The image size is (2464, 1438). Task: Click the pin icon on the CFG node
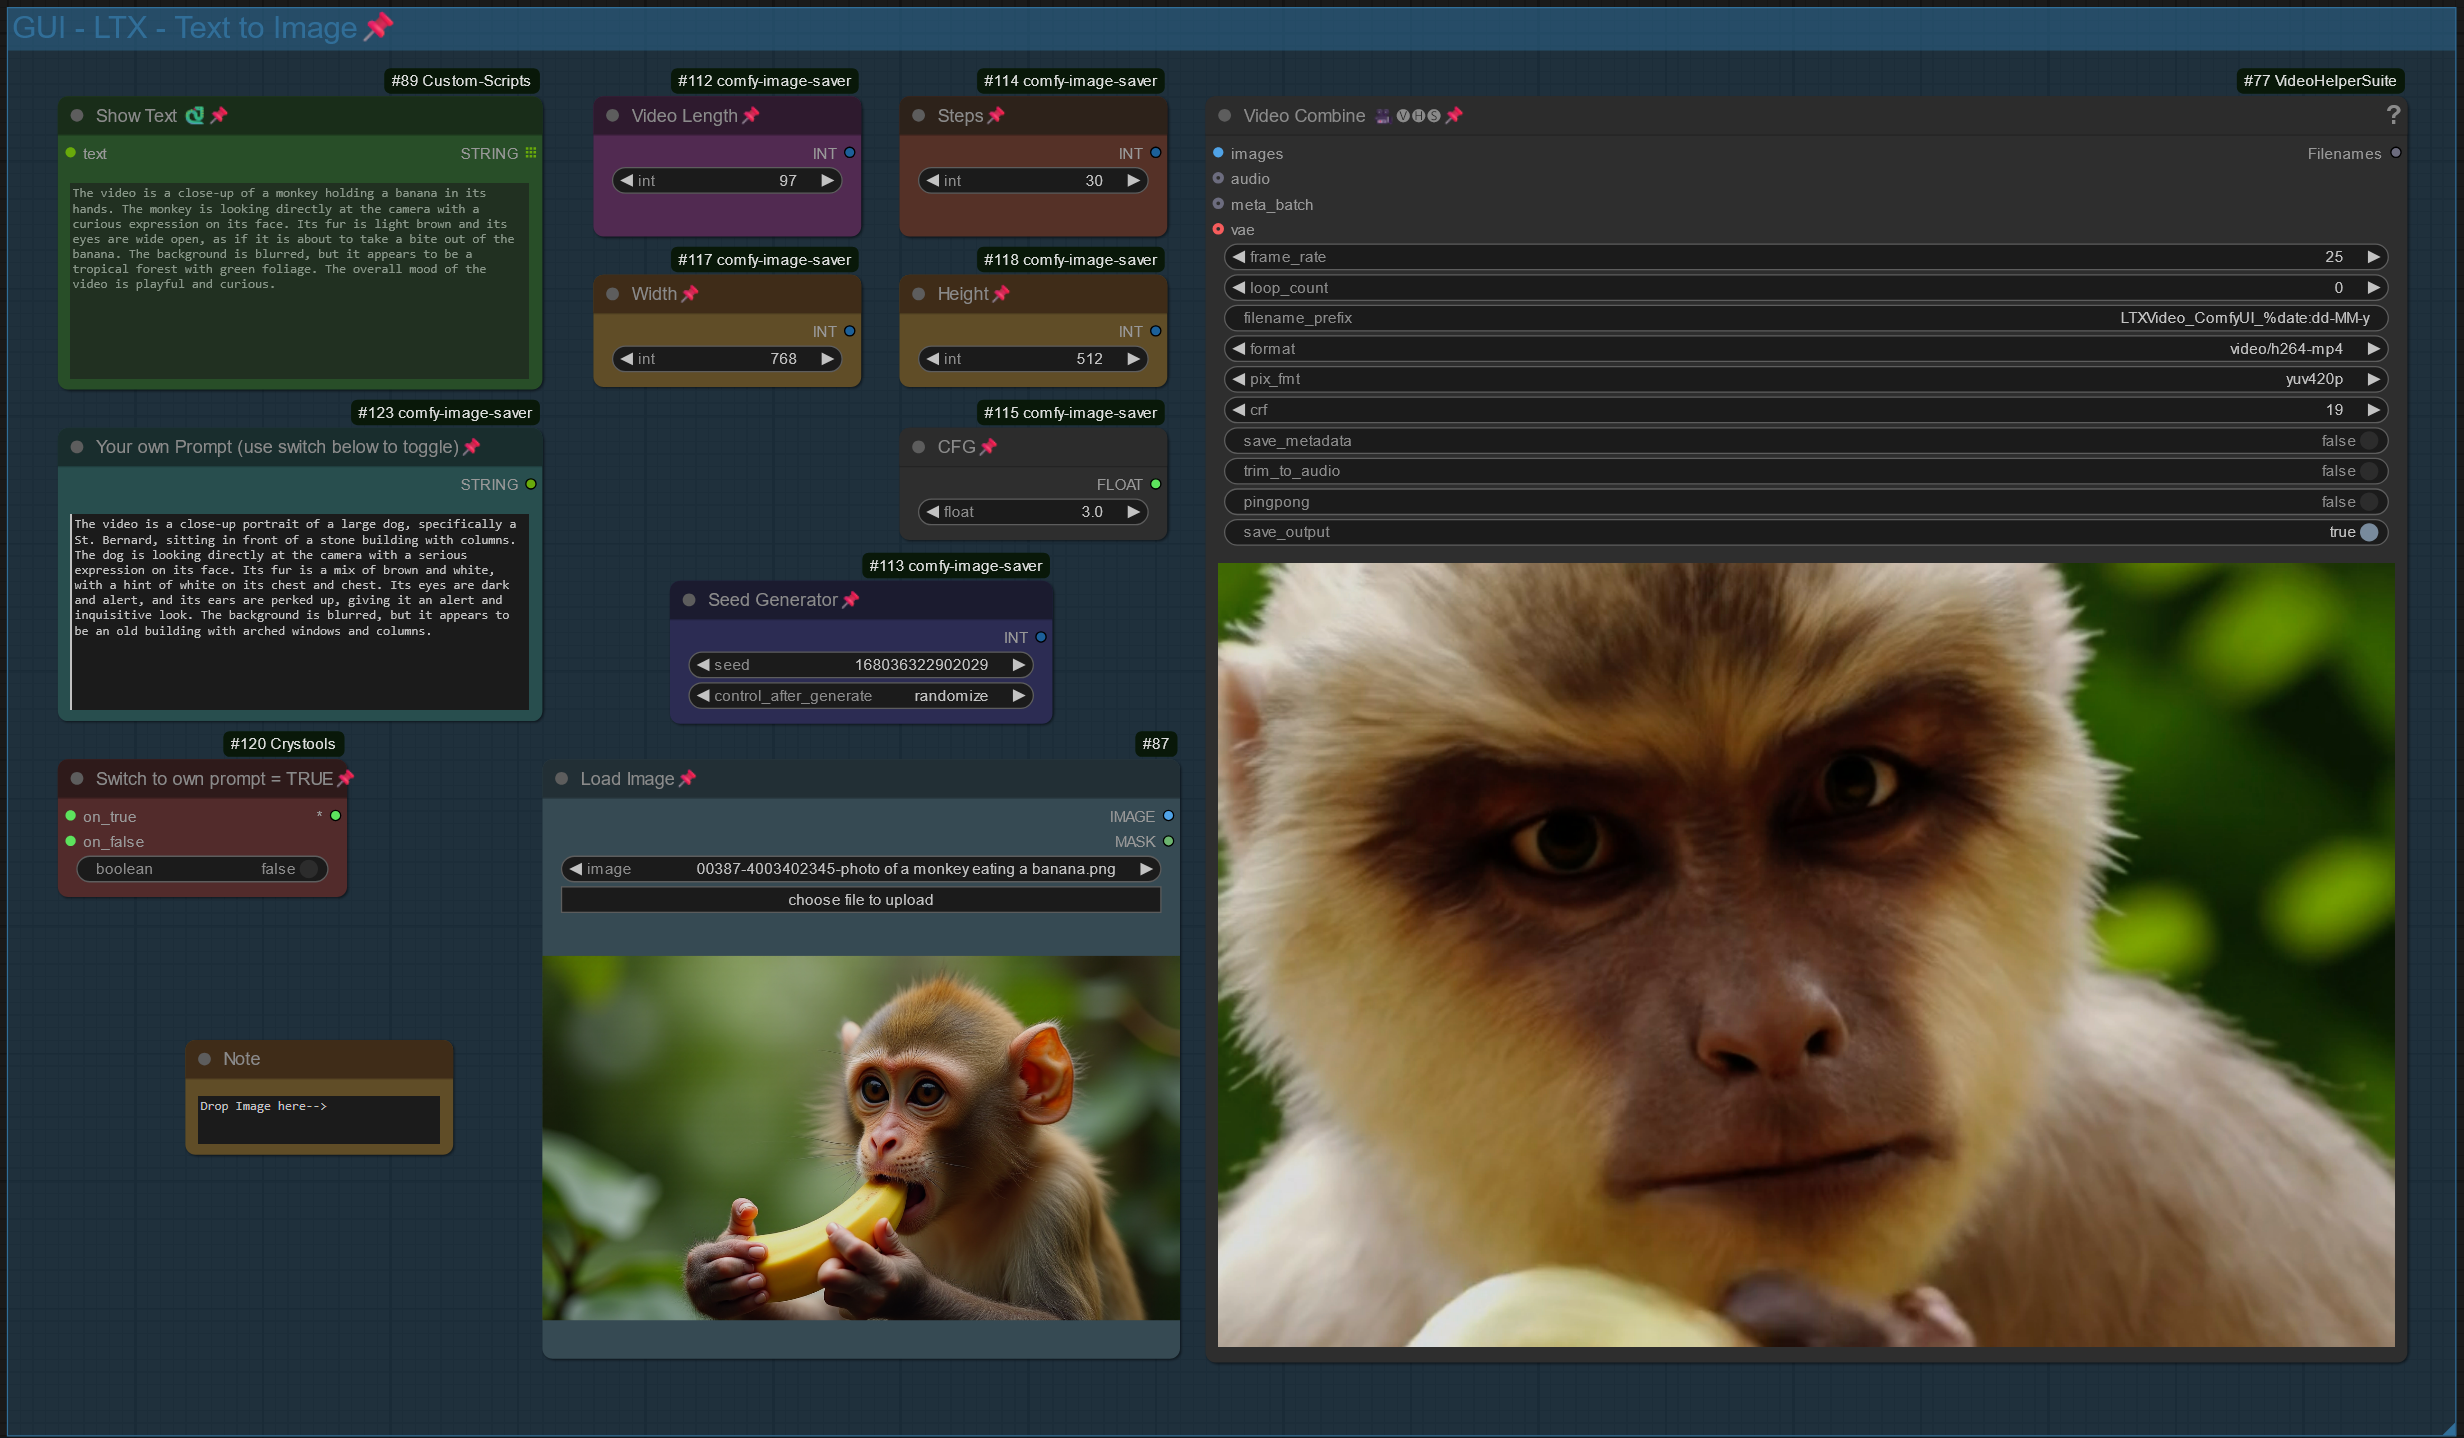[x=989, y=447]
